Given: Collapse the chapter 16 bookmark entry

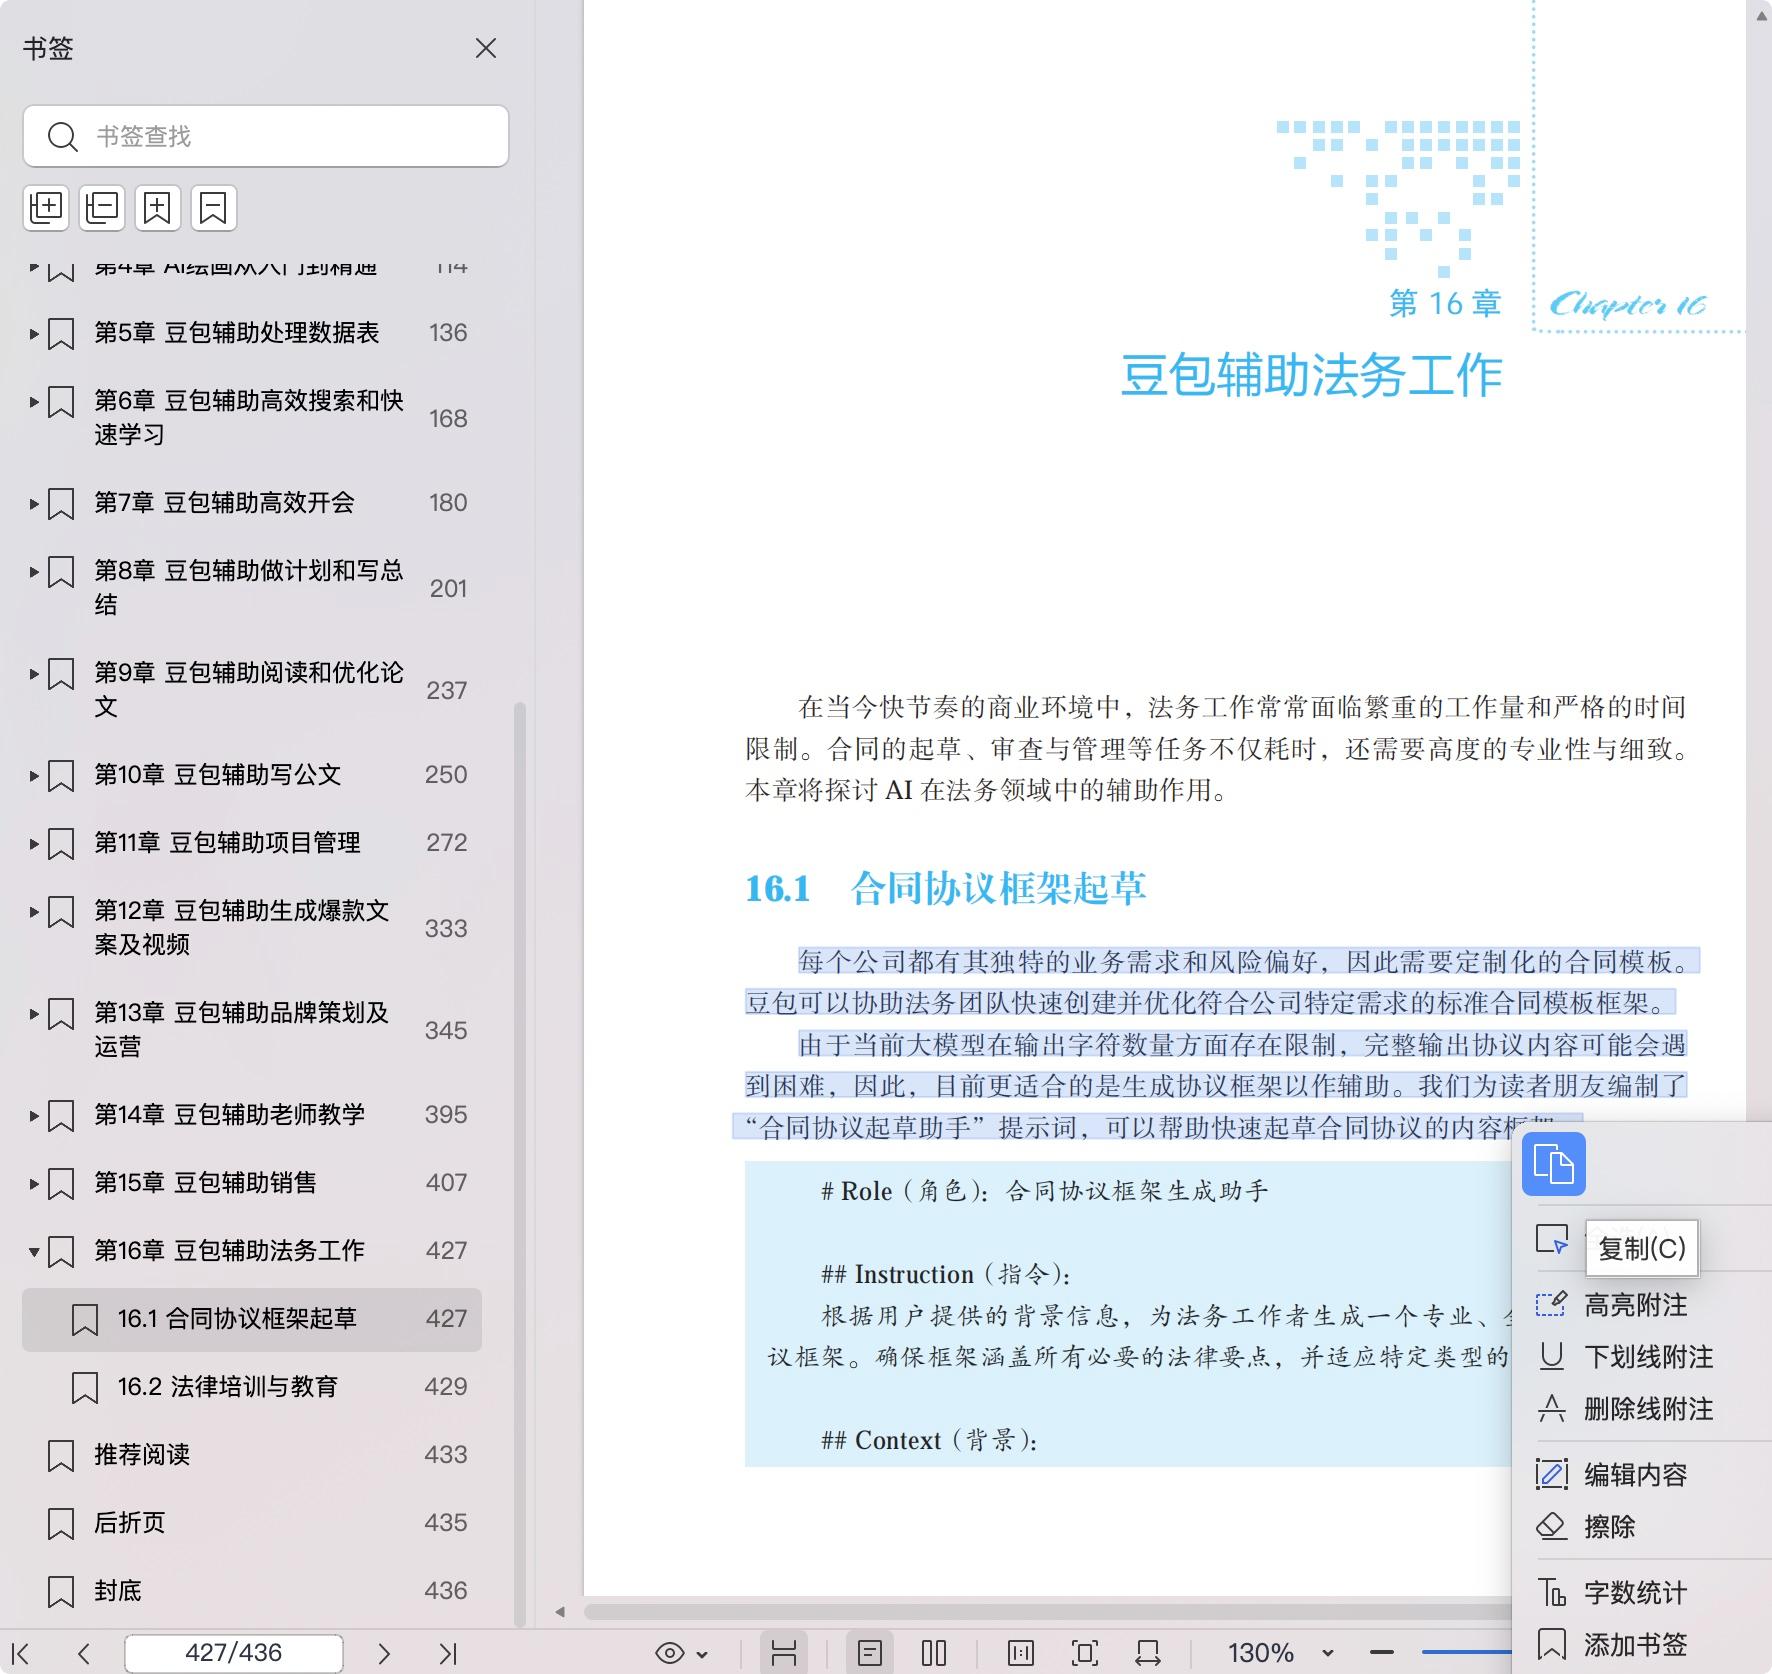Looking at the screenshot, I should coord(32,1251).
